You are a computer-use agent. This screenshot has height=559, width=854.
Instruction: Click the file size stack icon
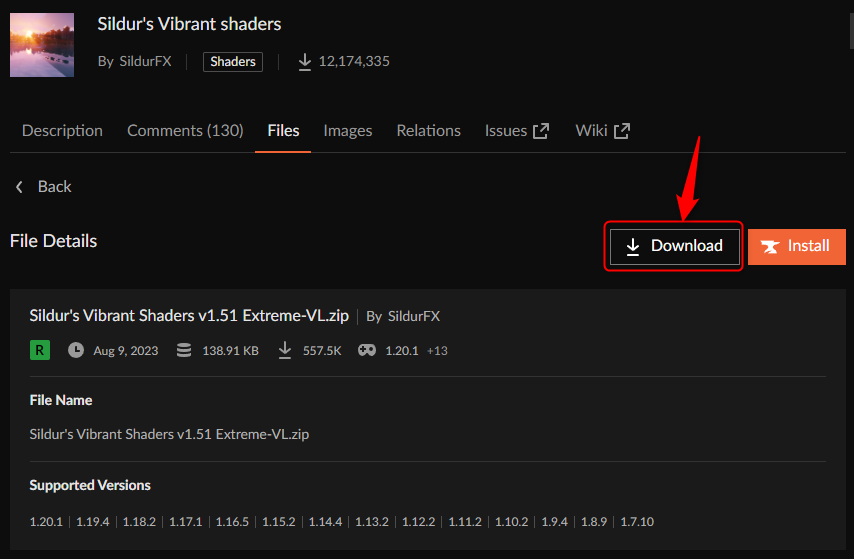point(184,350)
